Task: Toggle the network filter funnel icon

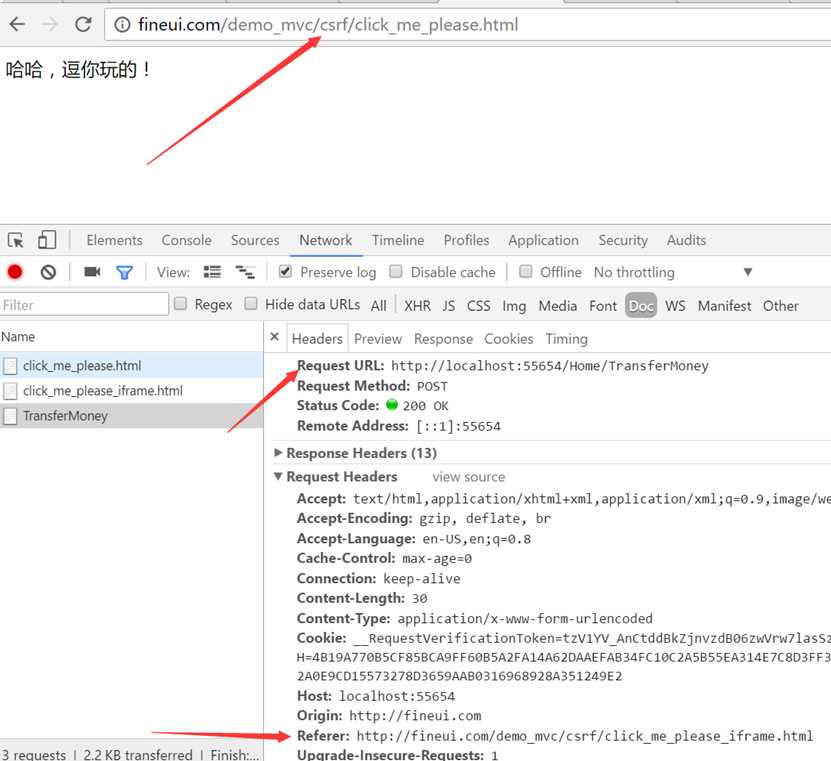Action: [x=124, y=272]
